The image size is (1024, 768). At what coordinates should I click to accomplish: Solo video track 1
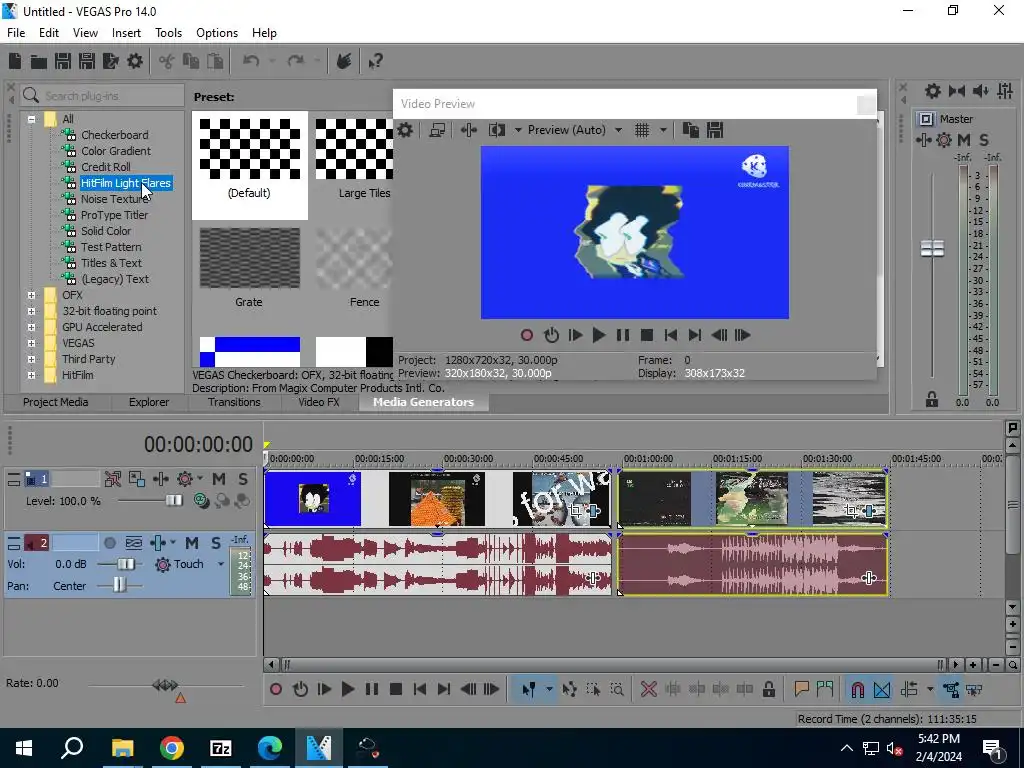tap(243, 479)
